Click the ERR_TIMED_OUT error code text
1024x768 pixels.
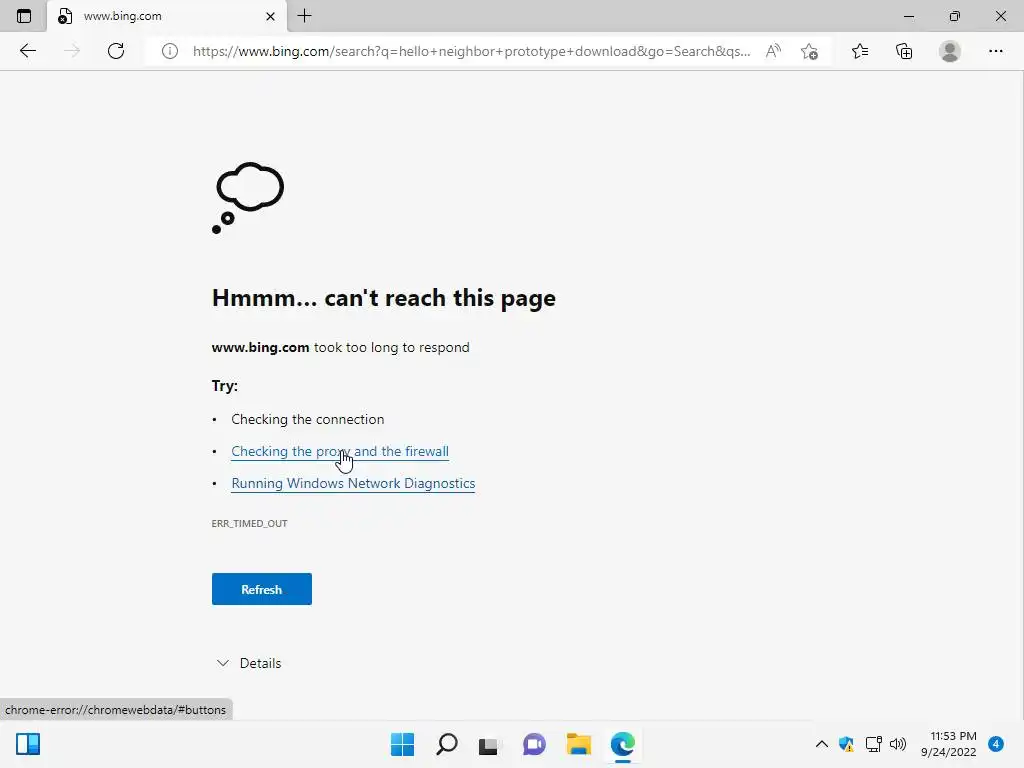pos(249,523)
